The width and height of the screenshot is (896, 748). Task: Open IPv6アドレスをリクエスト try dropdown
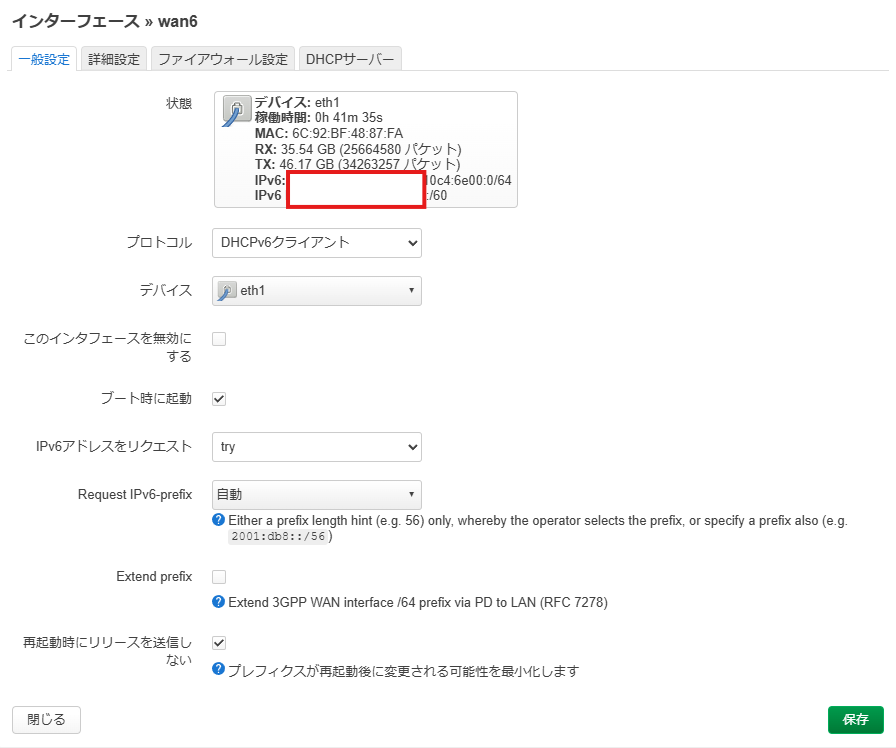point(317,447)
